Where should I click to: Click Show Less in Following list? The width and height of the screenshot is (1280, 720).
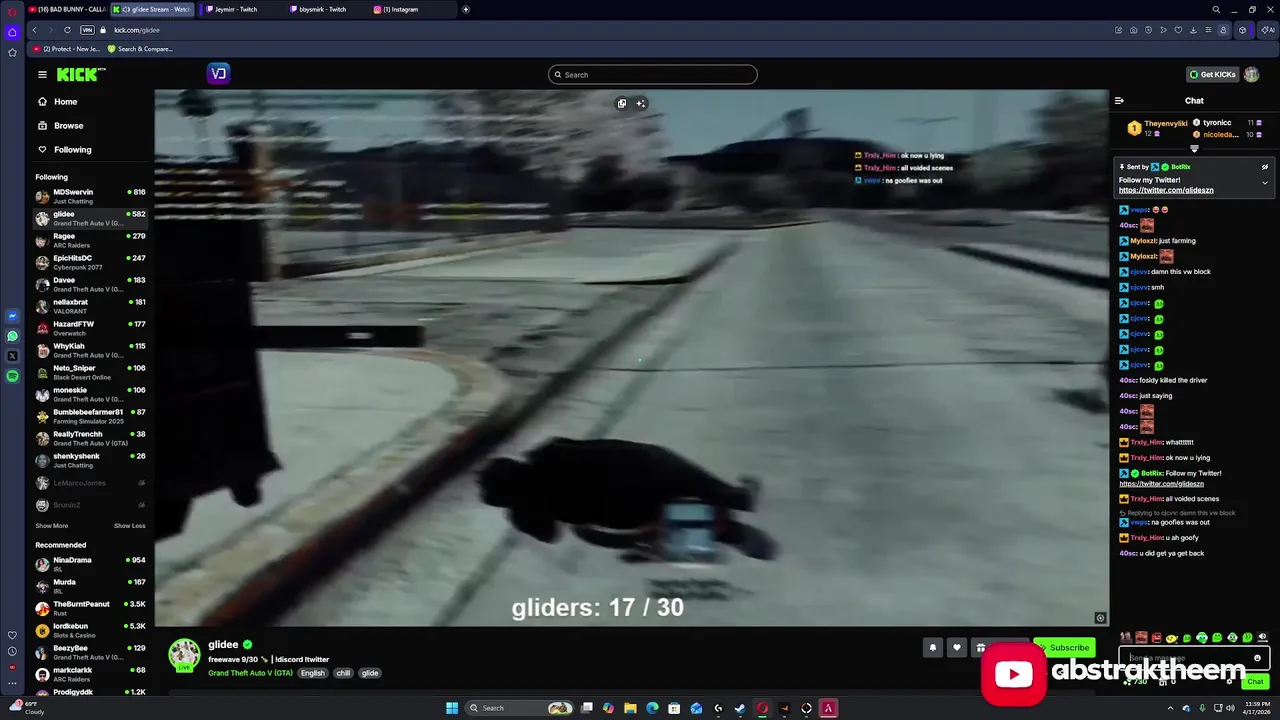point(129,526)
